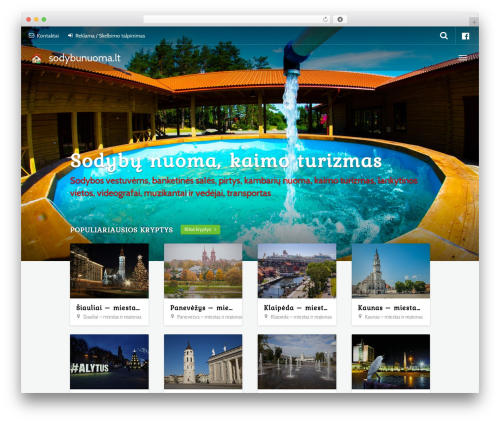The width and height of the screenshot is (500, 423).
Task: Open Šiauliai – miestas card title
Action: 108,308
